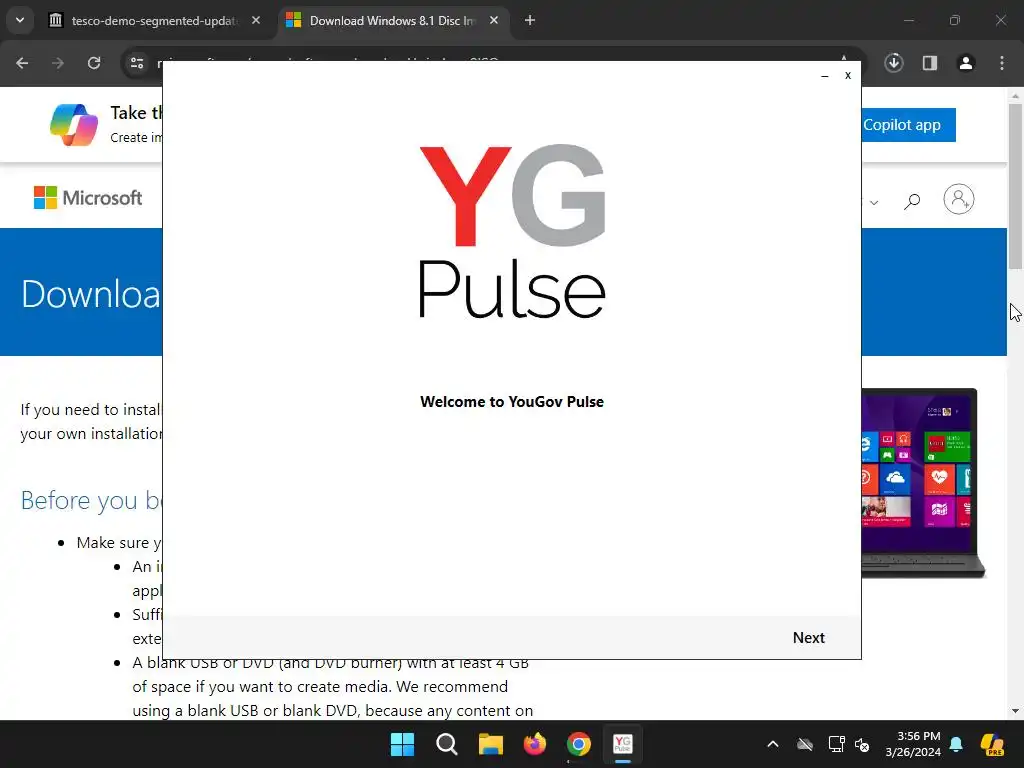Restore down the Chrome window

point(955,20)
